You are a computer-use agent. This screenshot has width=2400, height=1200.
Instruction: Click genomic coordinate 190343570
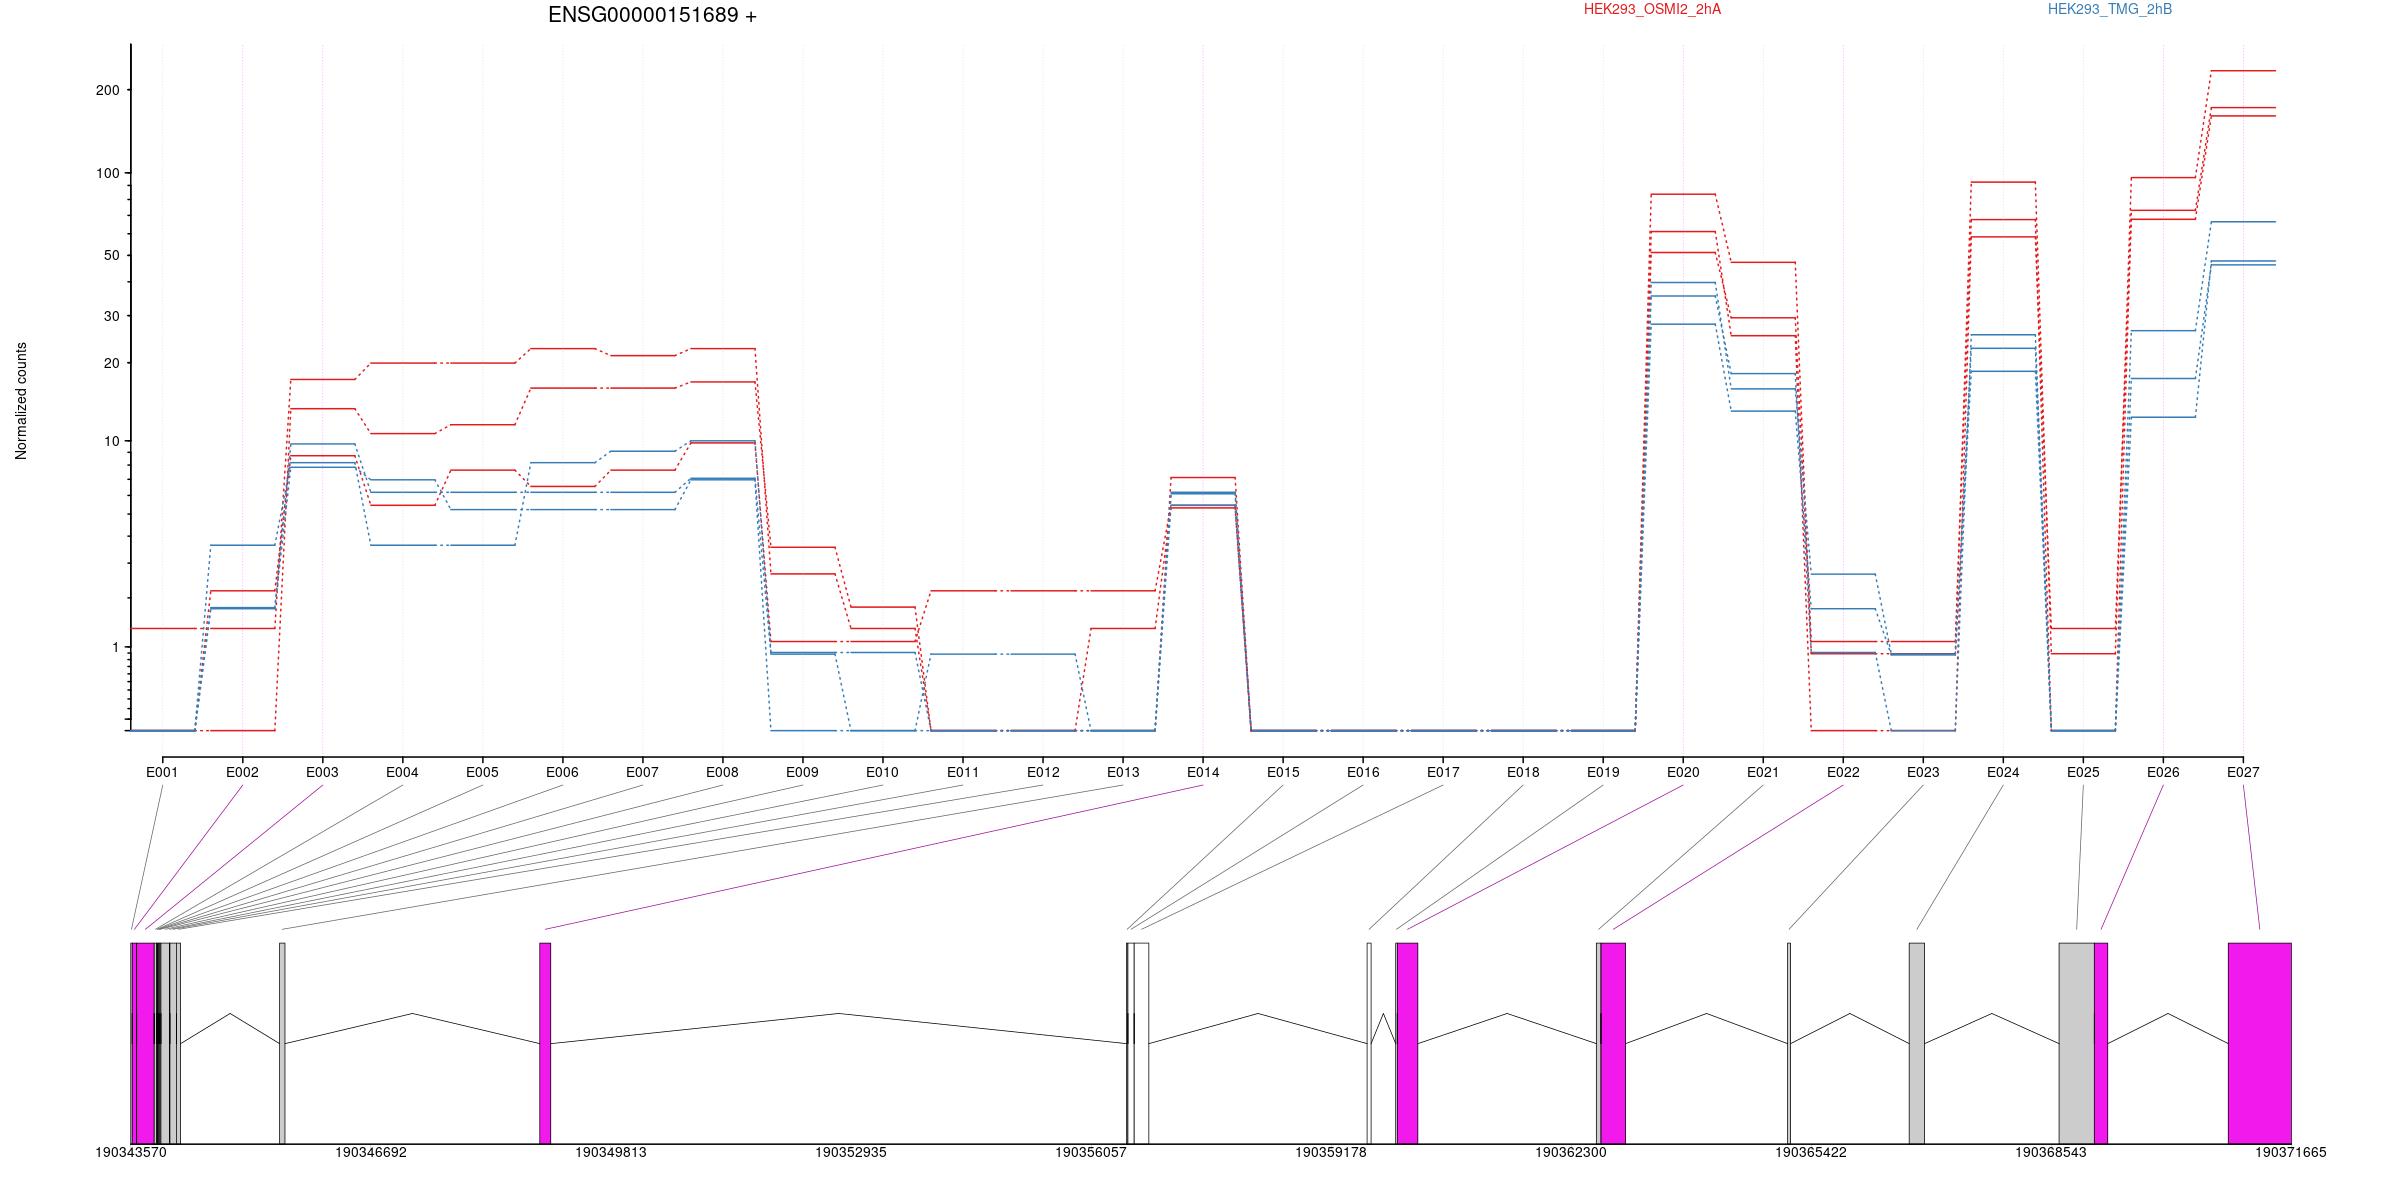(x=131, y=1152)
